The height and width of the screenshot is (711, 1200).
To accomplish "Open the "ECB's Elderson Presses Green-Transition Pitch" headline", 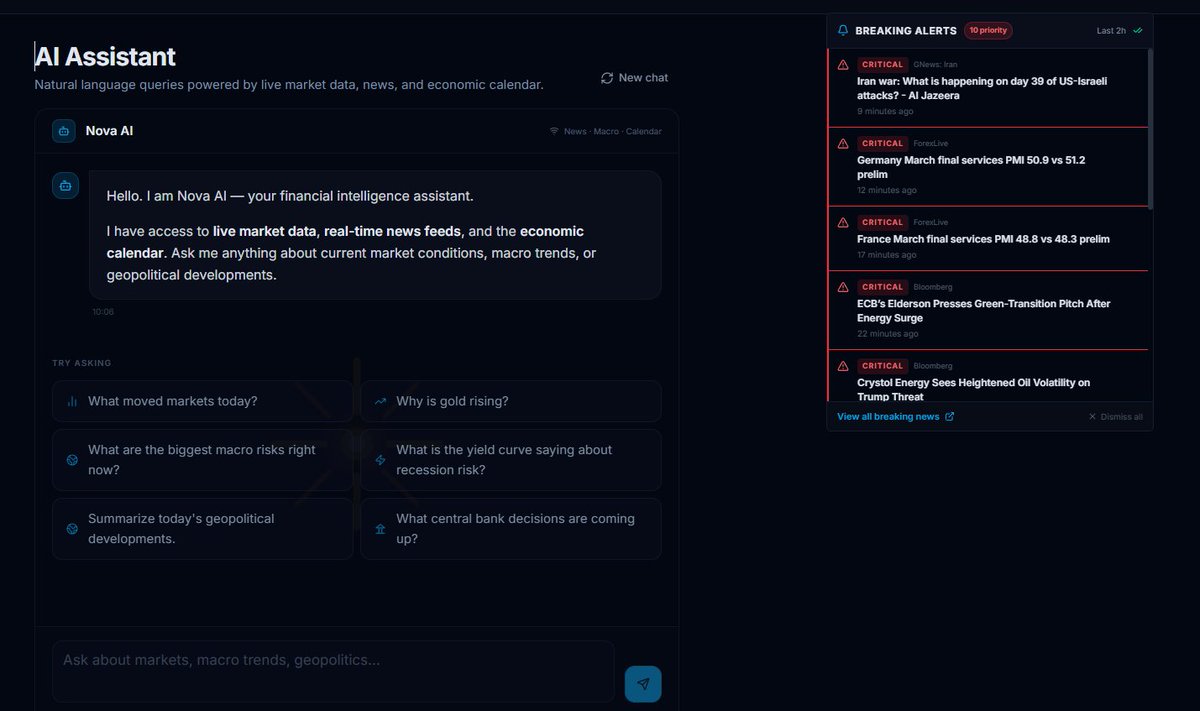I will pyautogui.click(x=984, y=311).
